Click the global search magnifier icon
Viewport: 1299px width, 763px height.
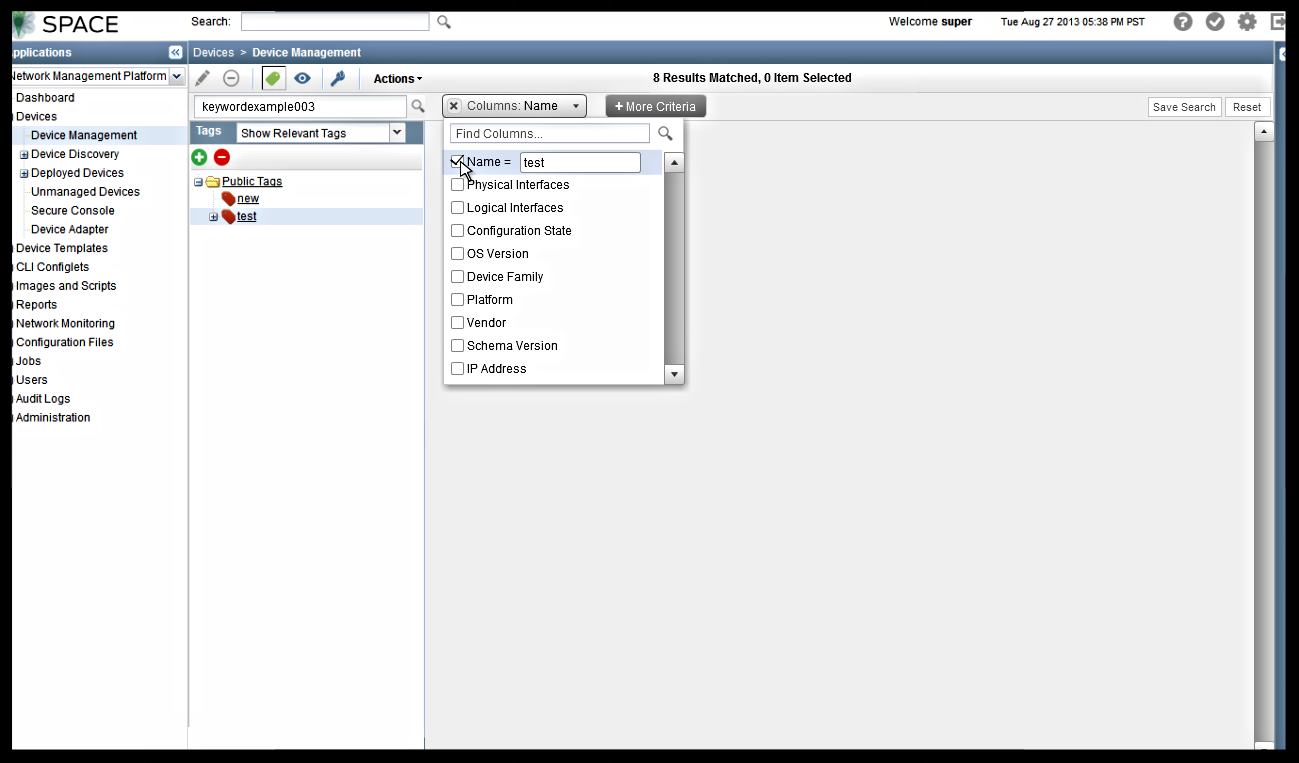pos(444,22)
